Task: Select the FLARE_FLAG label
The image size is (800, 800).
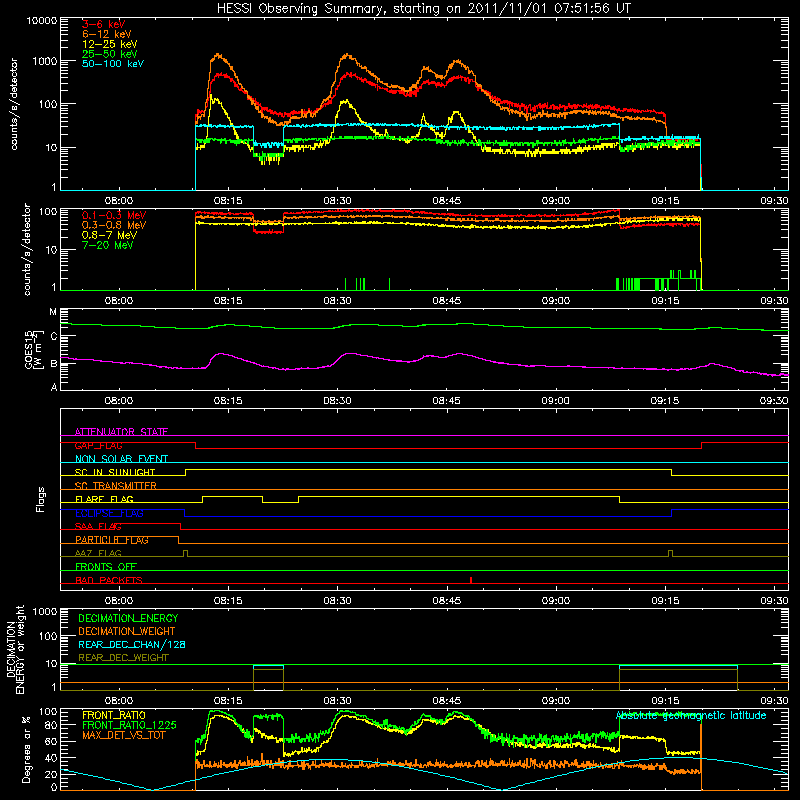Action: [x=104, y=499]
